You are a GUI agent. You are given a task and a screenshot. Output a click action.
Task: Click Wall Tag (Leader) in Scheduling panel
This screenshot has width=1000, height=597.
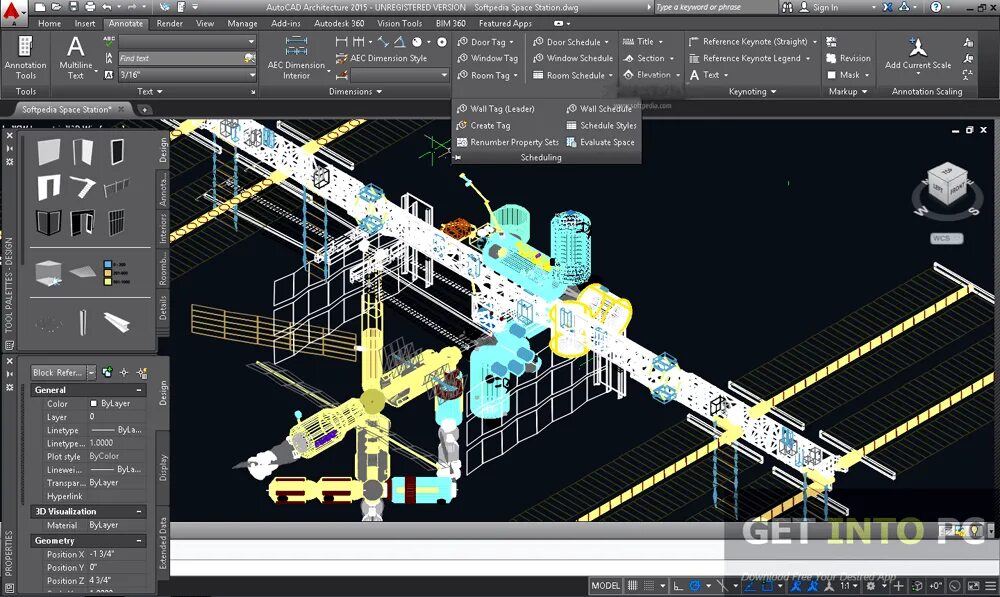point(496,109)
